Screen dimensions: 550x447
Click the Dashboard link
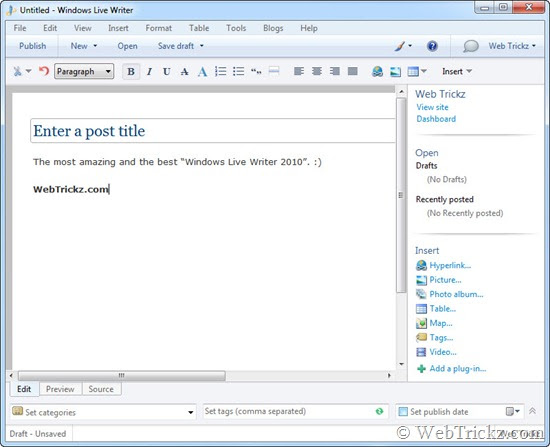(x=436, y=119)
